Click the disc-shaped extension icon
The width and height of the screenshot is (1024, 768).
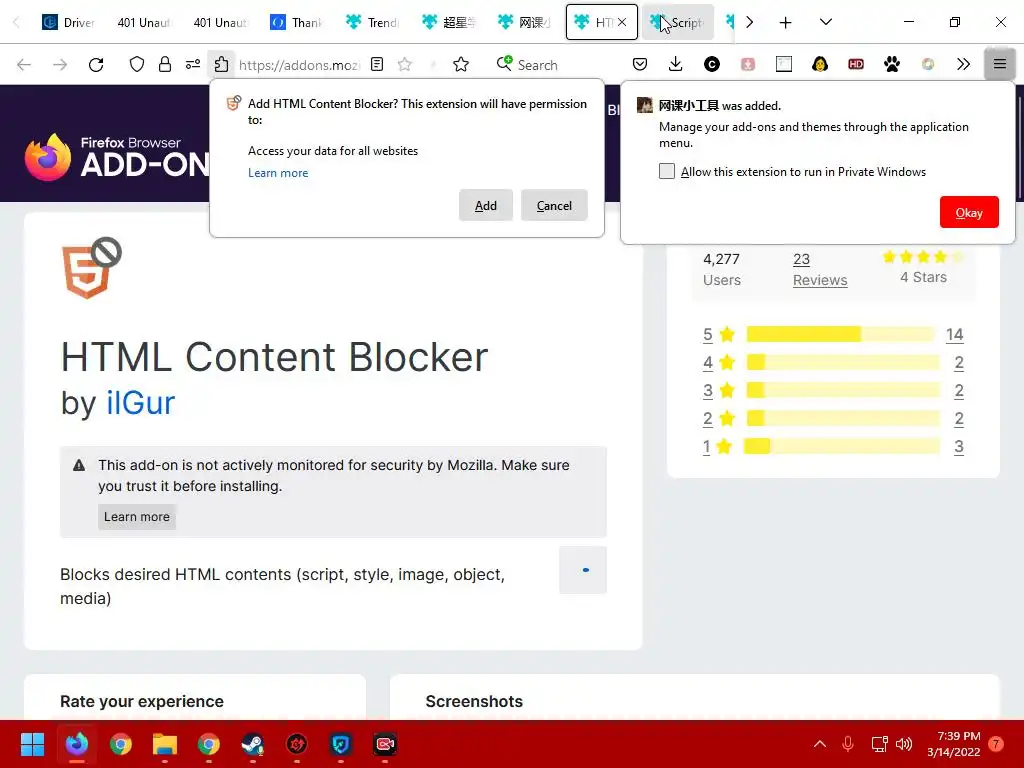[927, 64]
